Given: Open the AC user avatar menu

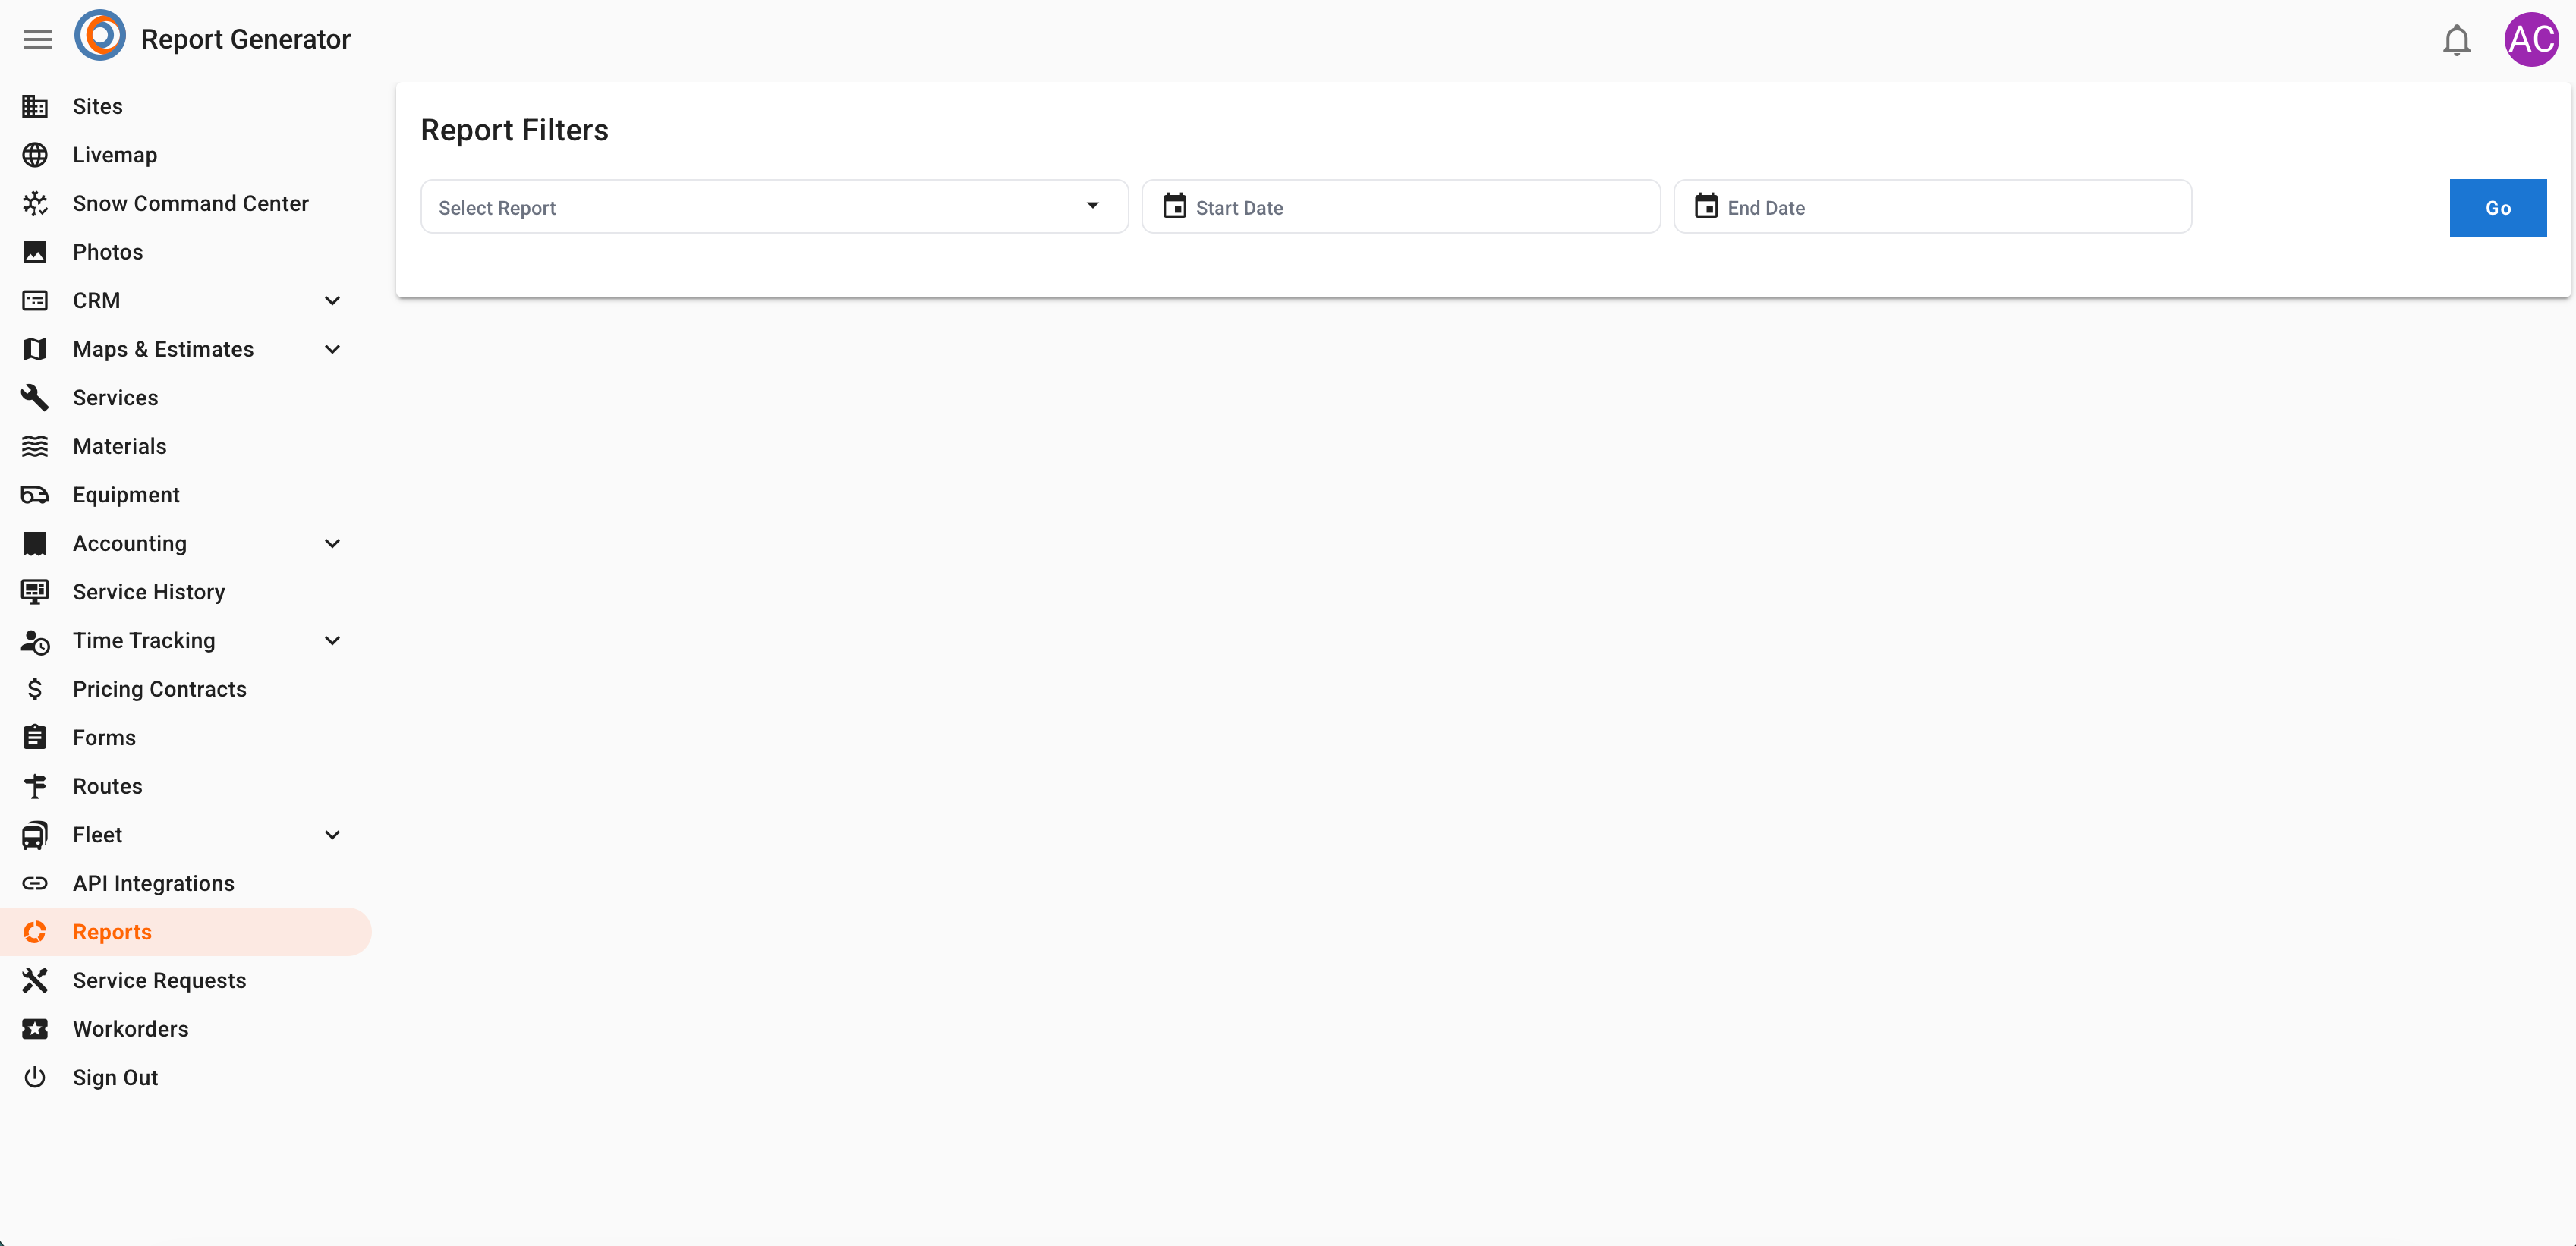Looking at the screenshot, I should pyautogui.click(x=2531, y=40).
